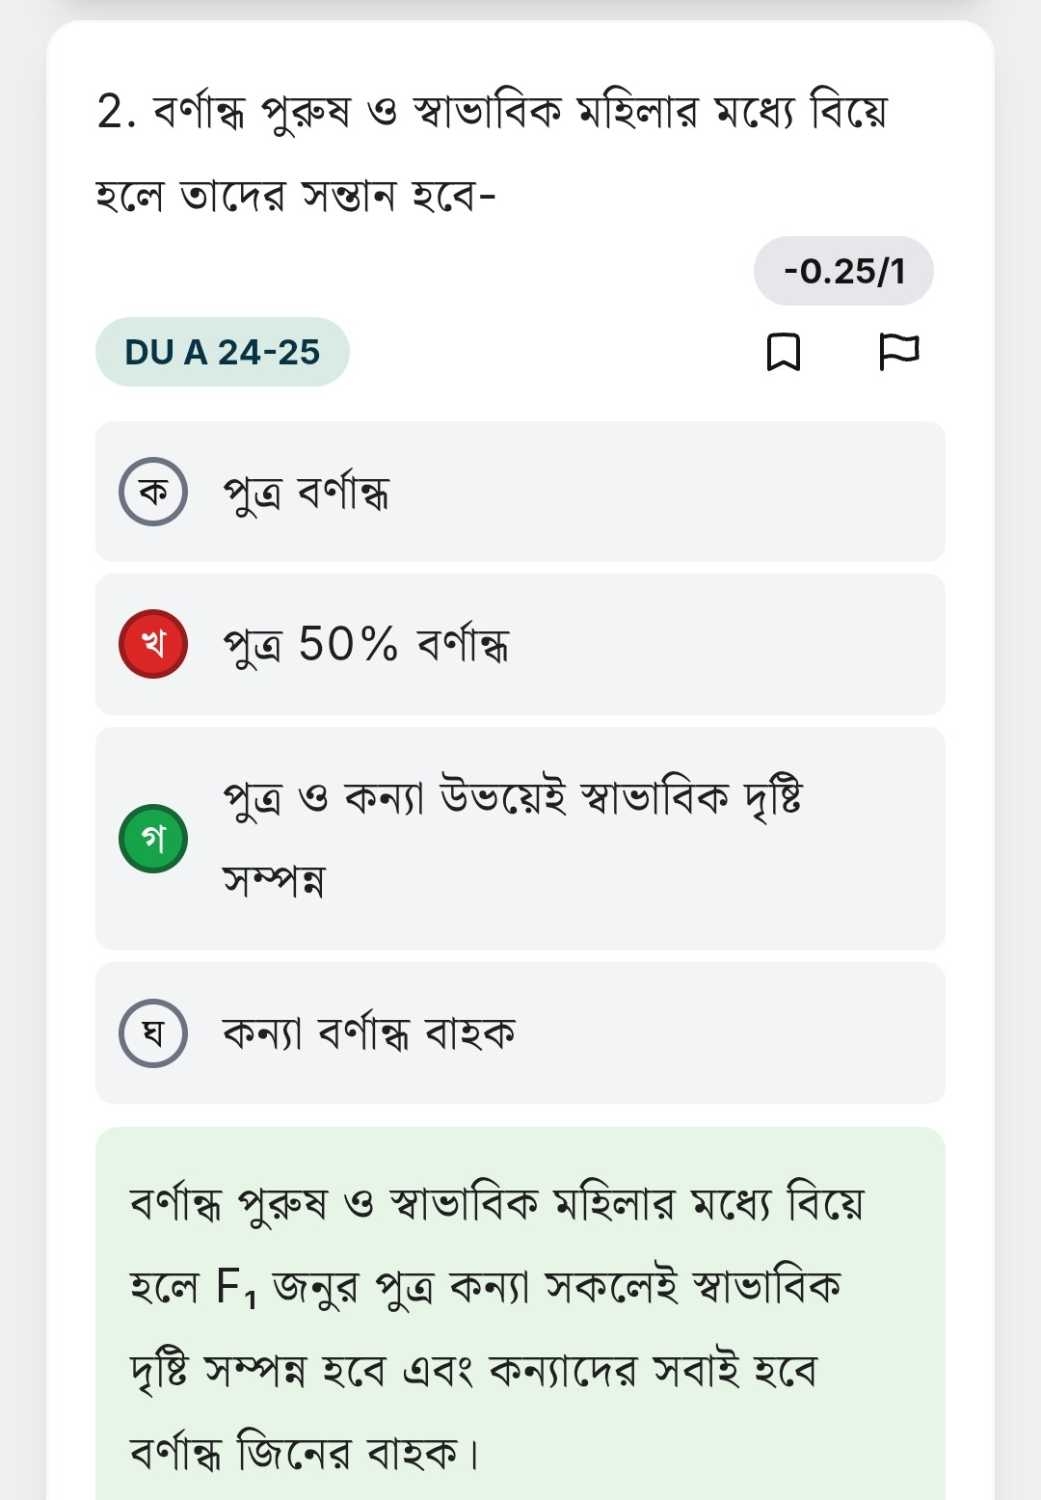Viewport: 1041px width, 1500px height.
Task: Tap the question number "2."
Action: (116, 112)
